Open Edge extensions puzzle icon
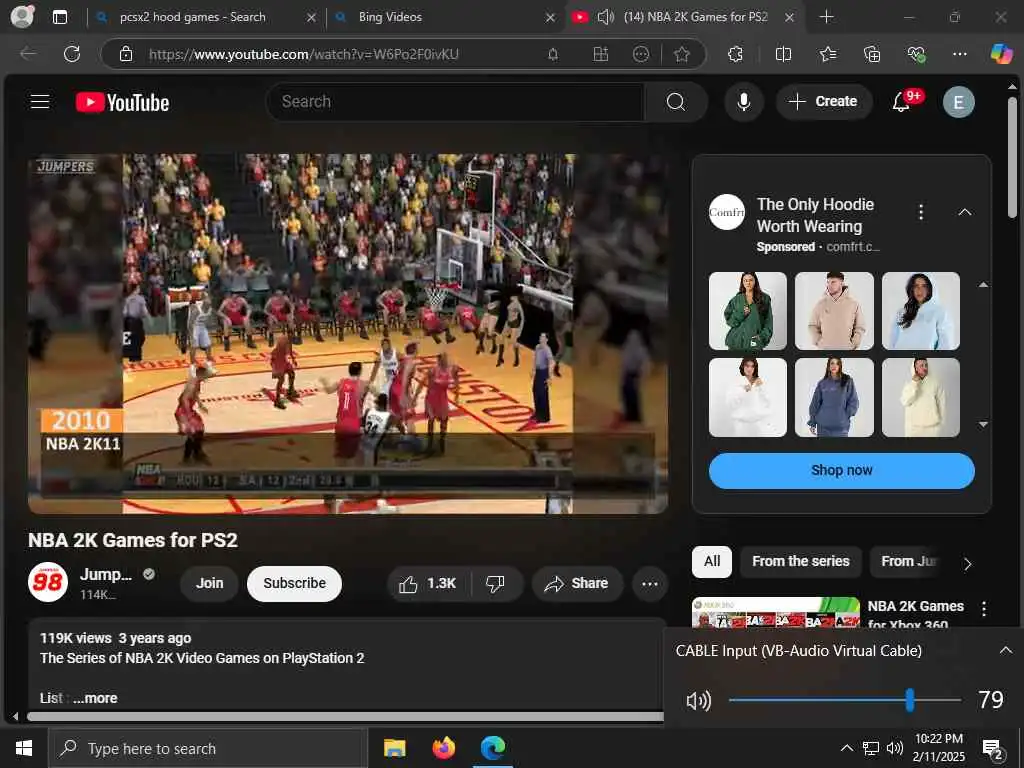This screenshot has height=768, width=1024. click(735, 54)
